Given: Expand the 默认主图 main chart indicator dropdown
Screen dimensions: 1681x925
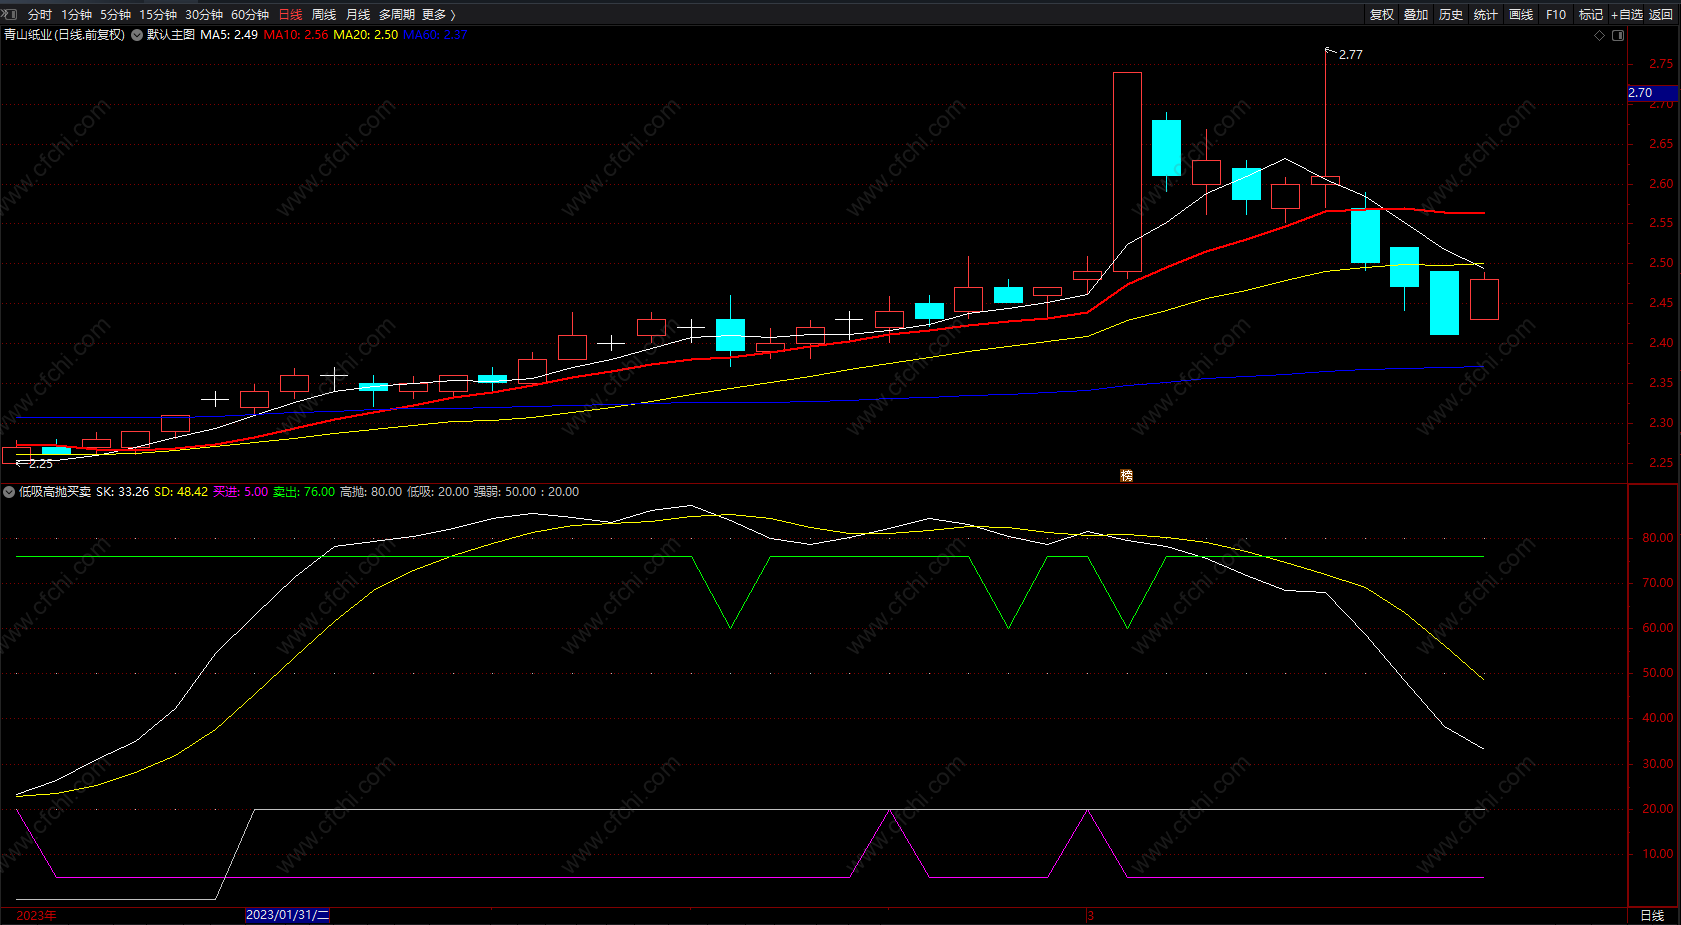Looking at the screenshot, I should pyautogui.click(x=137, y=35).
